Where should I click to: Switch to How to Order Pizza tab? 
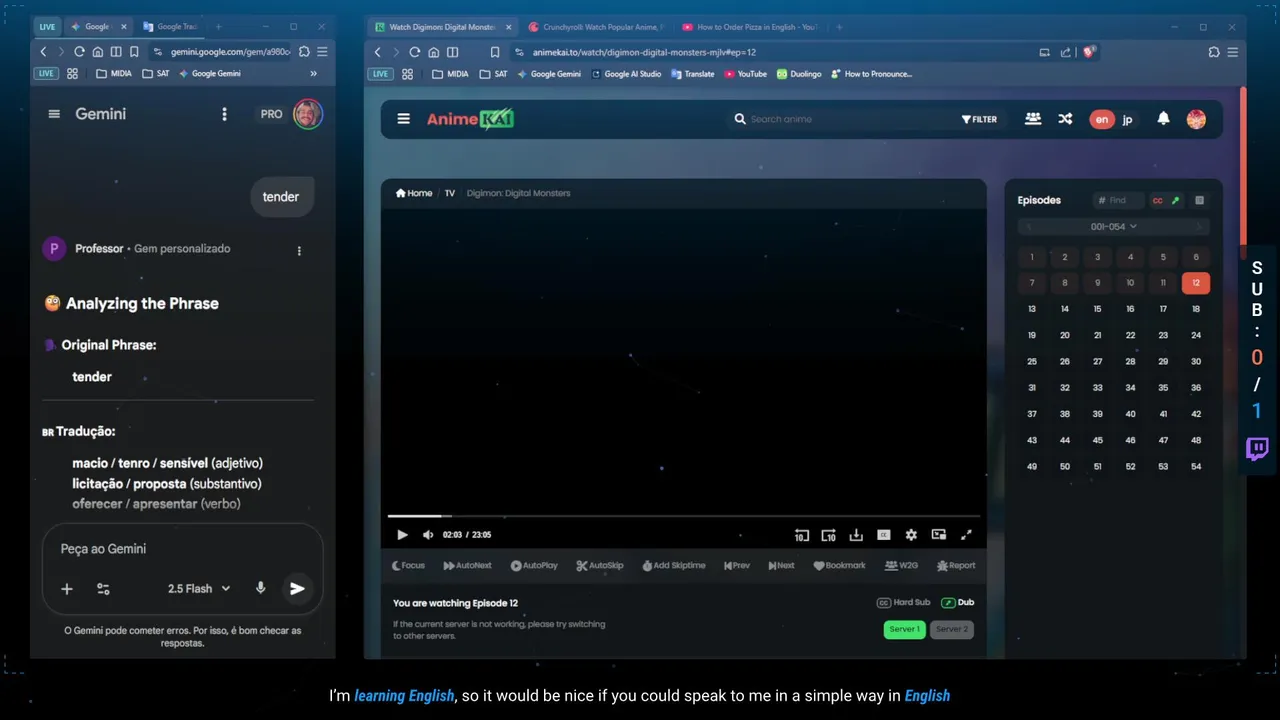[749, 27]
